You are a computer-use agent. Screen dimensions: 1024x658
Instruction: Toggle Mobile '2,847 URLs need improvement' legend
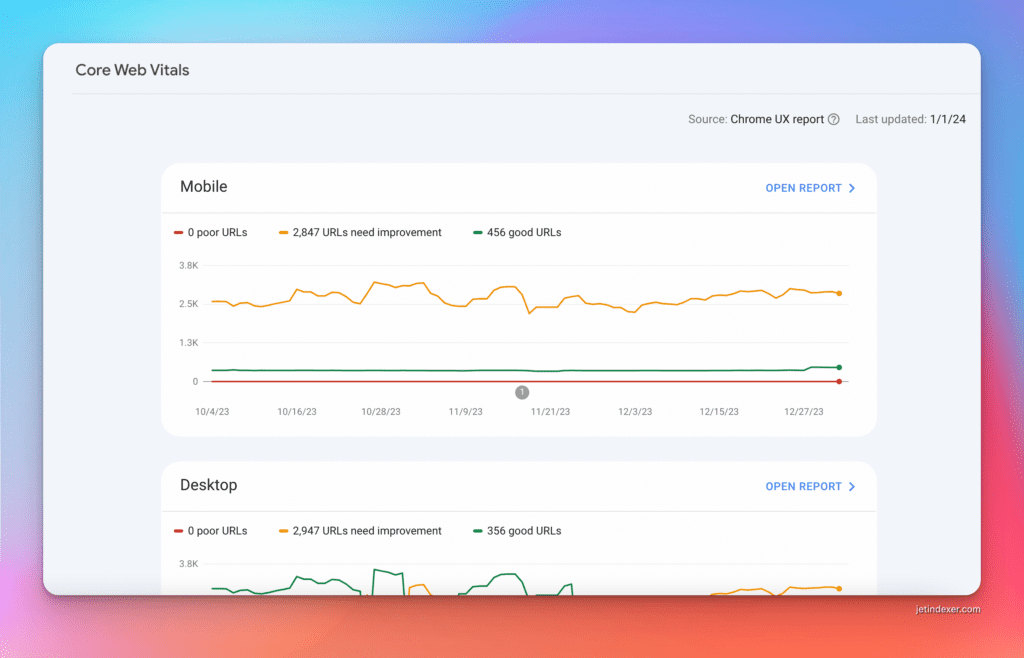[x=360, y=233]
